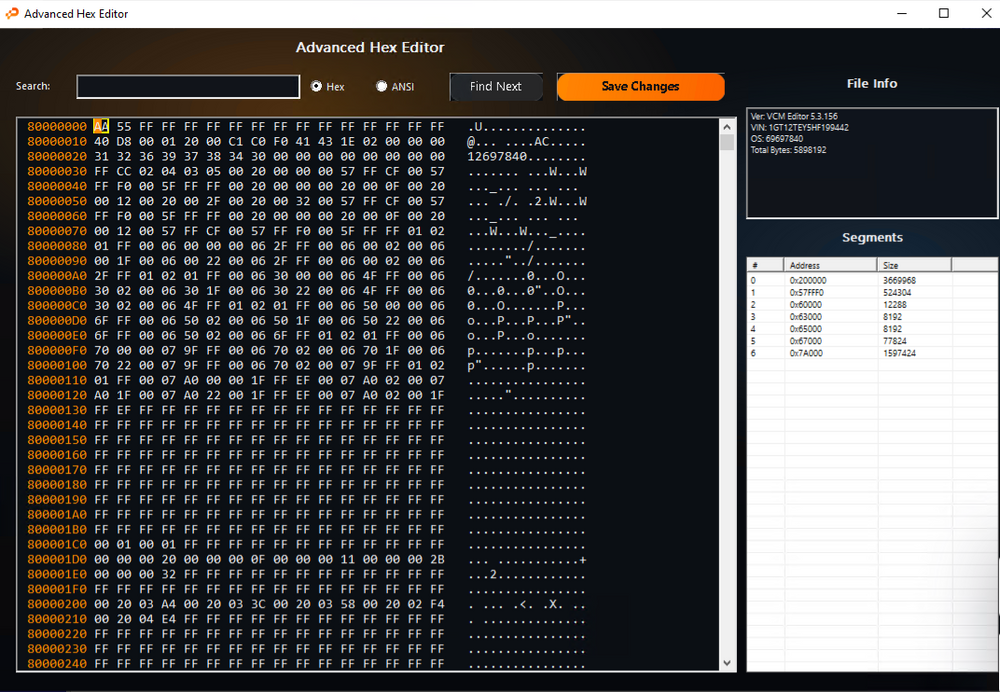Click the # column header in Segments
The height and width of the screenshot is (692, 1000).
(x=765, y=265)
